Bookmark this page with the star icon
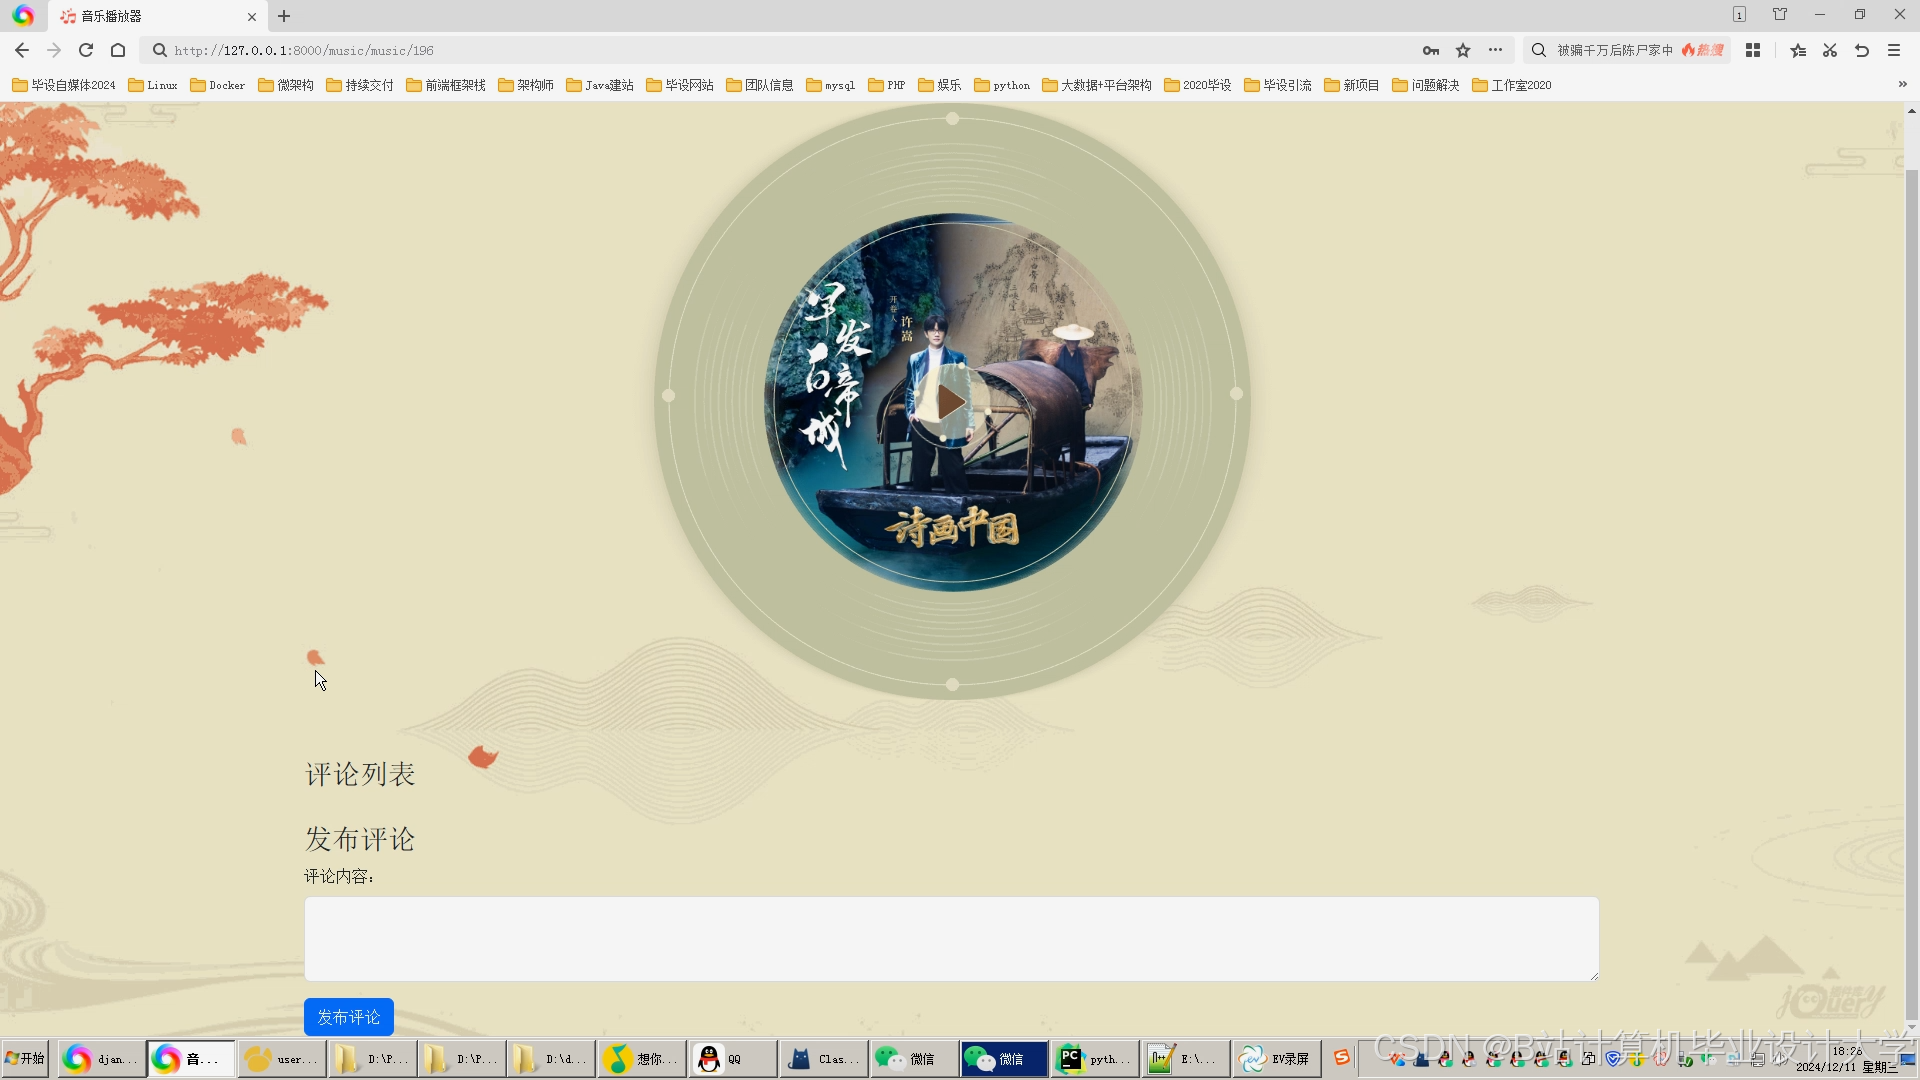 (1463, 50)
